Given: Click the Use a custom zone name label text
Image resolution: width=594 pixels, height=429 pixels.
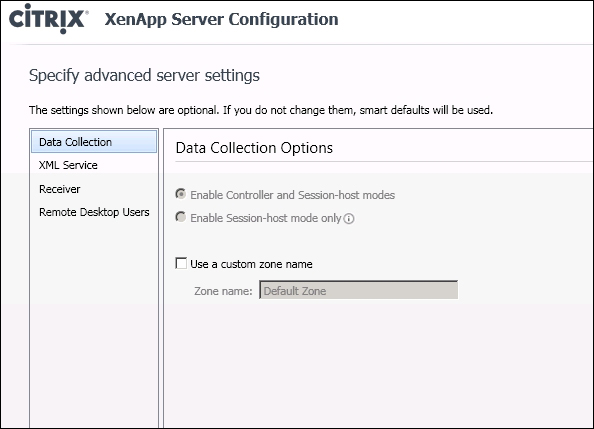Looking at the screenshot, I should pos(251,264).
